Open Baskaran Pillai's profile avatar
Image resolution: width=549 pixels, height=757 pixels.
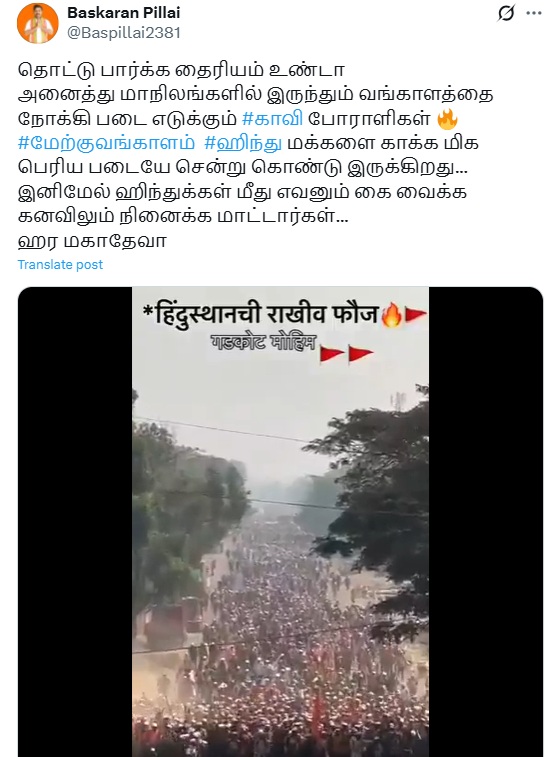point(38,23)
